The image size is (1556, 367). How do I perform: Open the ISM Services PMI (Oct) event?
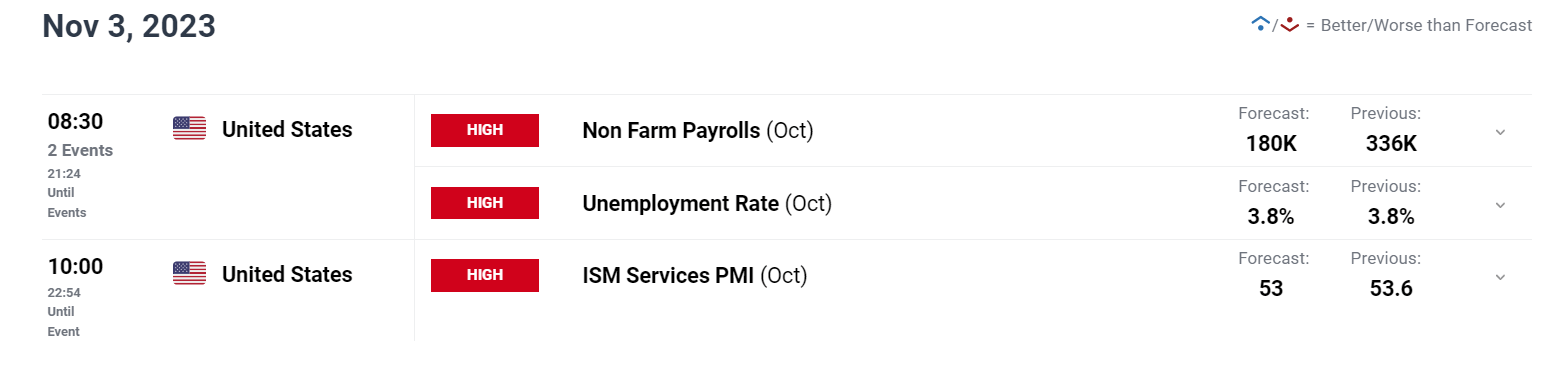click(694, 275)
